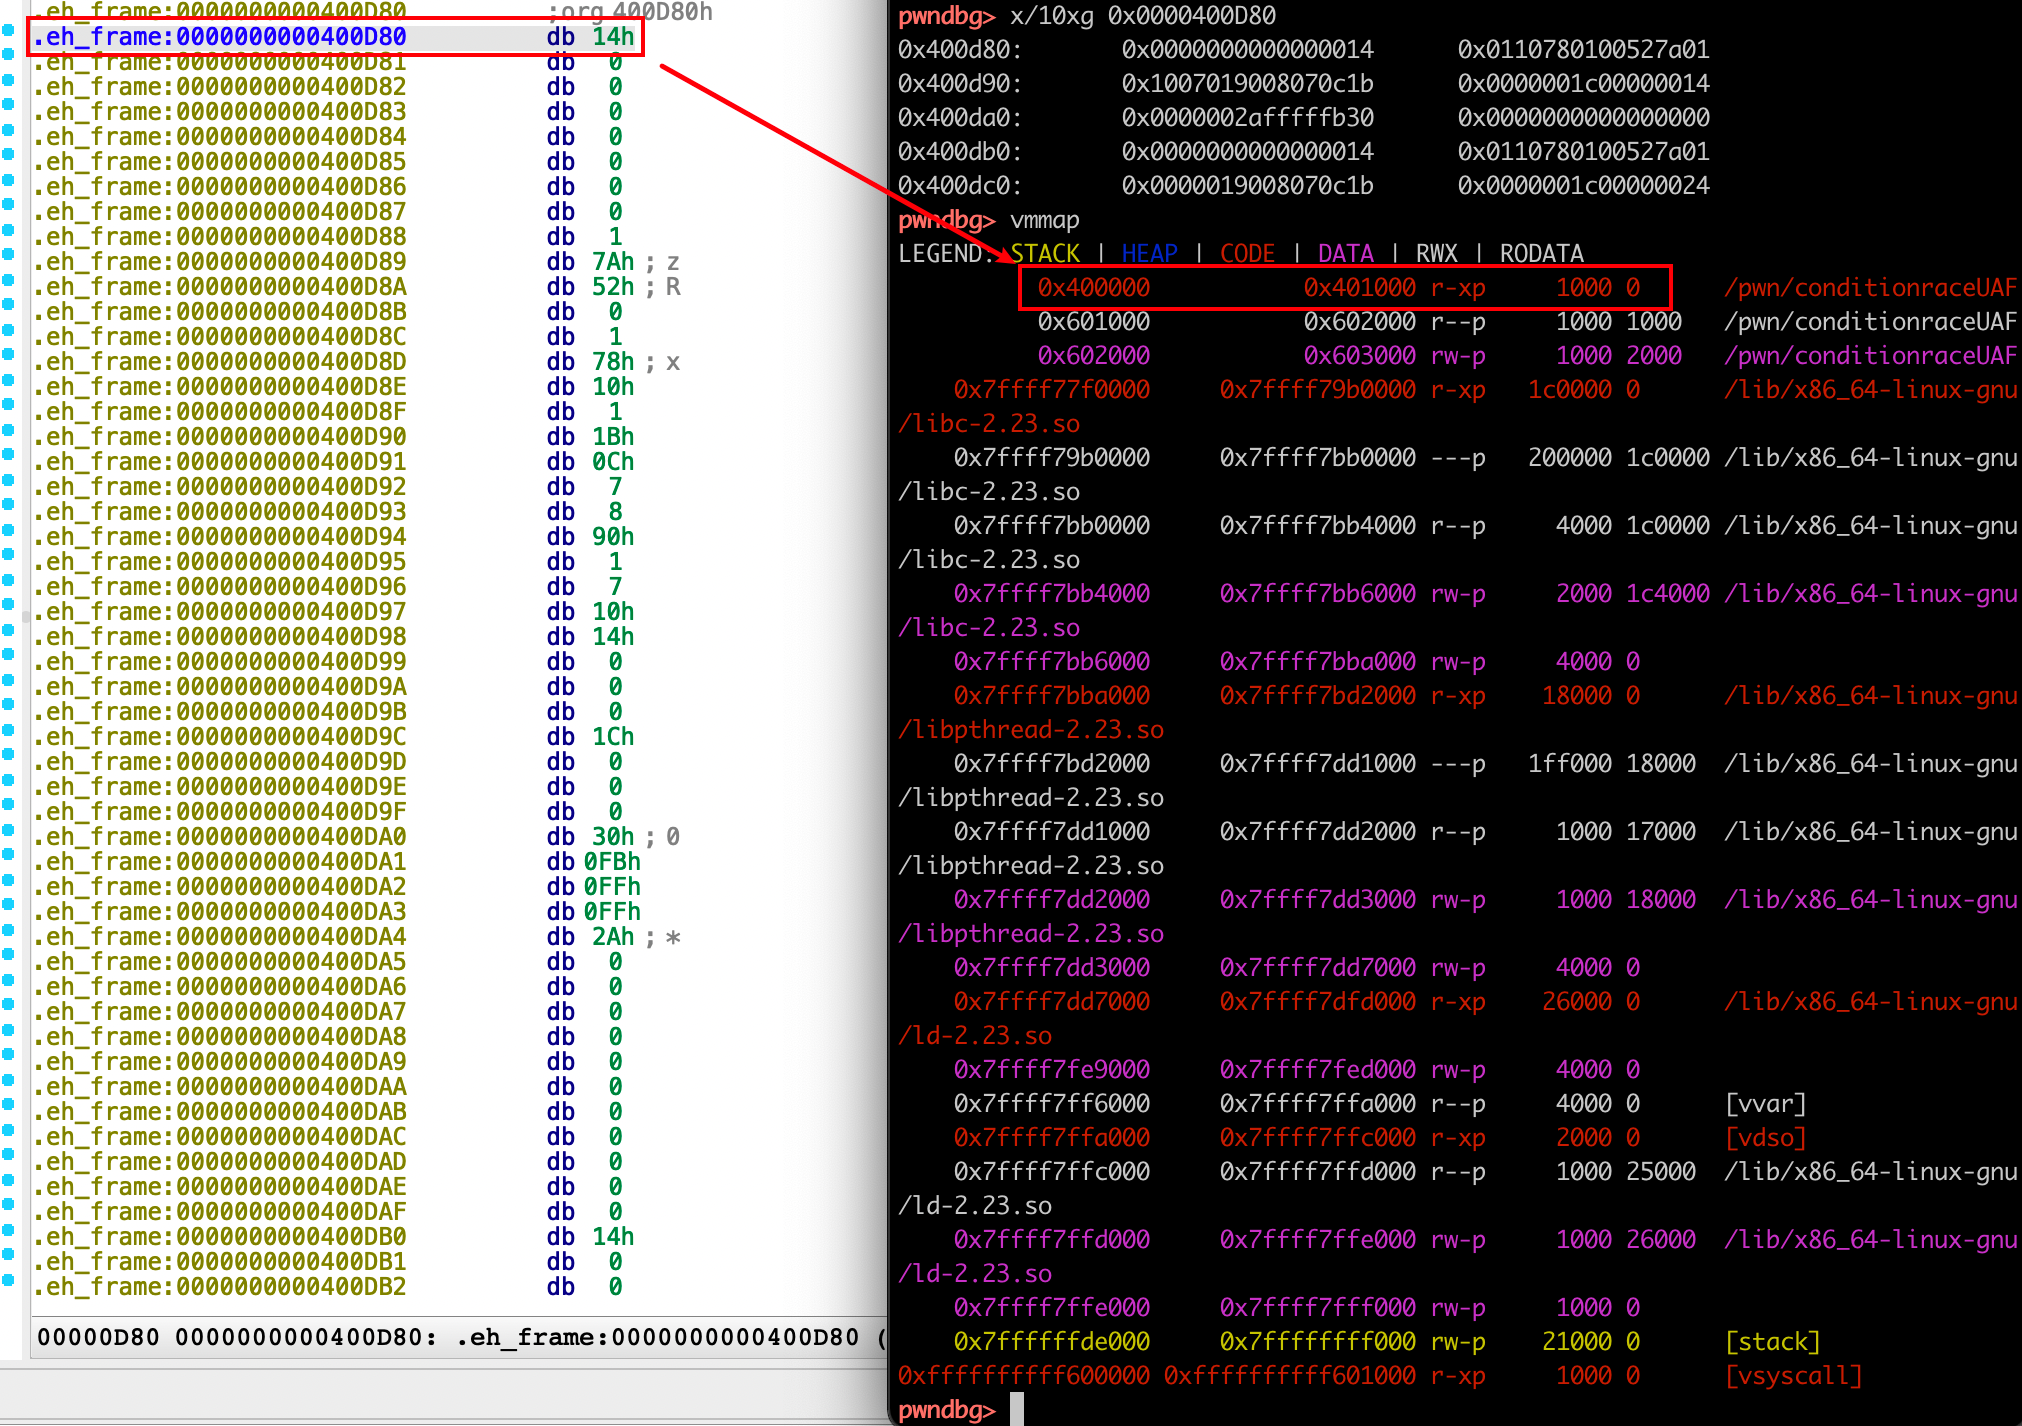Image resolution: width=2022 pixels, height=1426 pixels.
Task: Select the line at address 400D8D
Action: (x=356, y=362)
